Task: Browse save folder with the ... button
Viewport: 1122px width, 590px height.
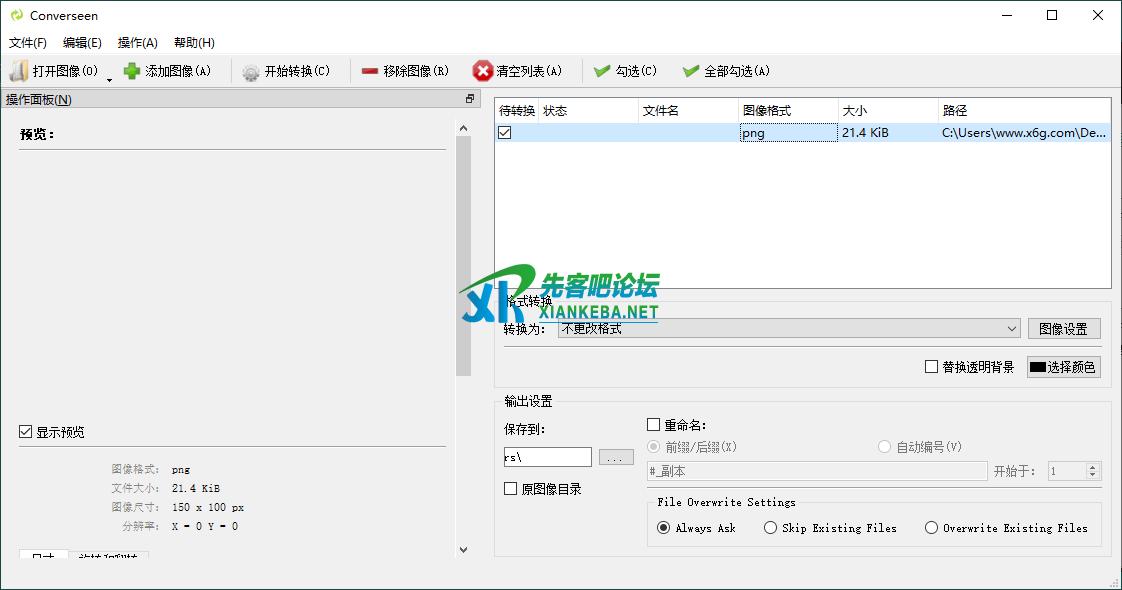Action: pos(616,457)
